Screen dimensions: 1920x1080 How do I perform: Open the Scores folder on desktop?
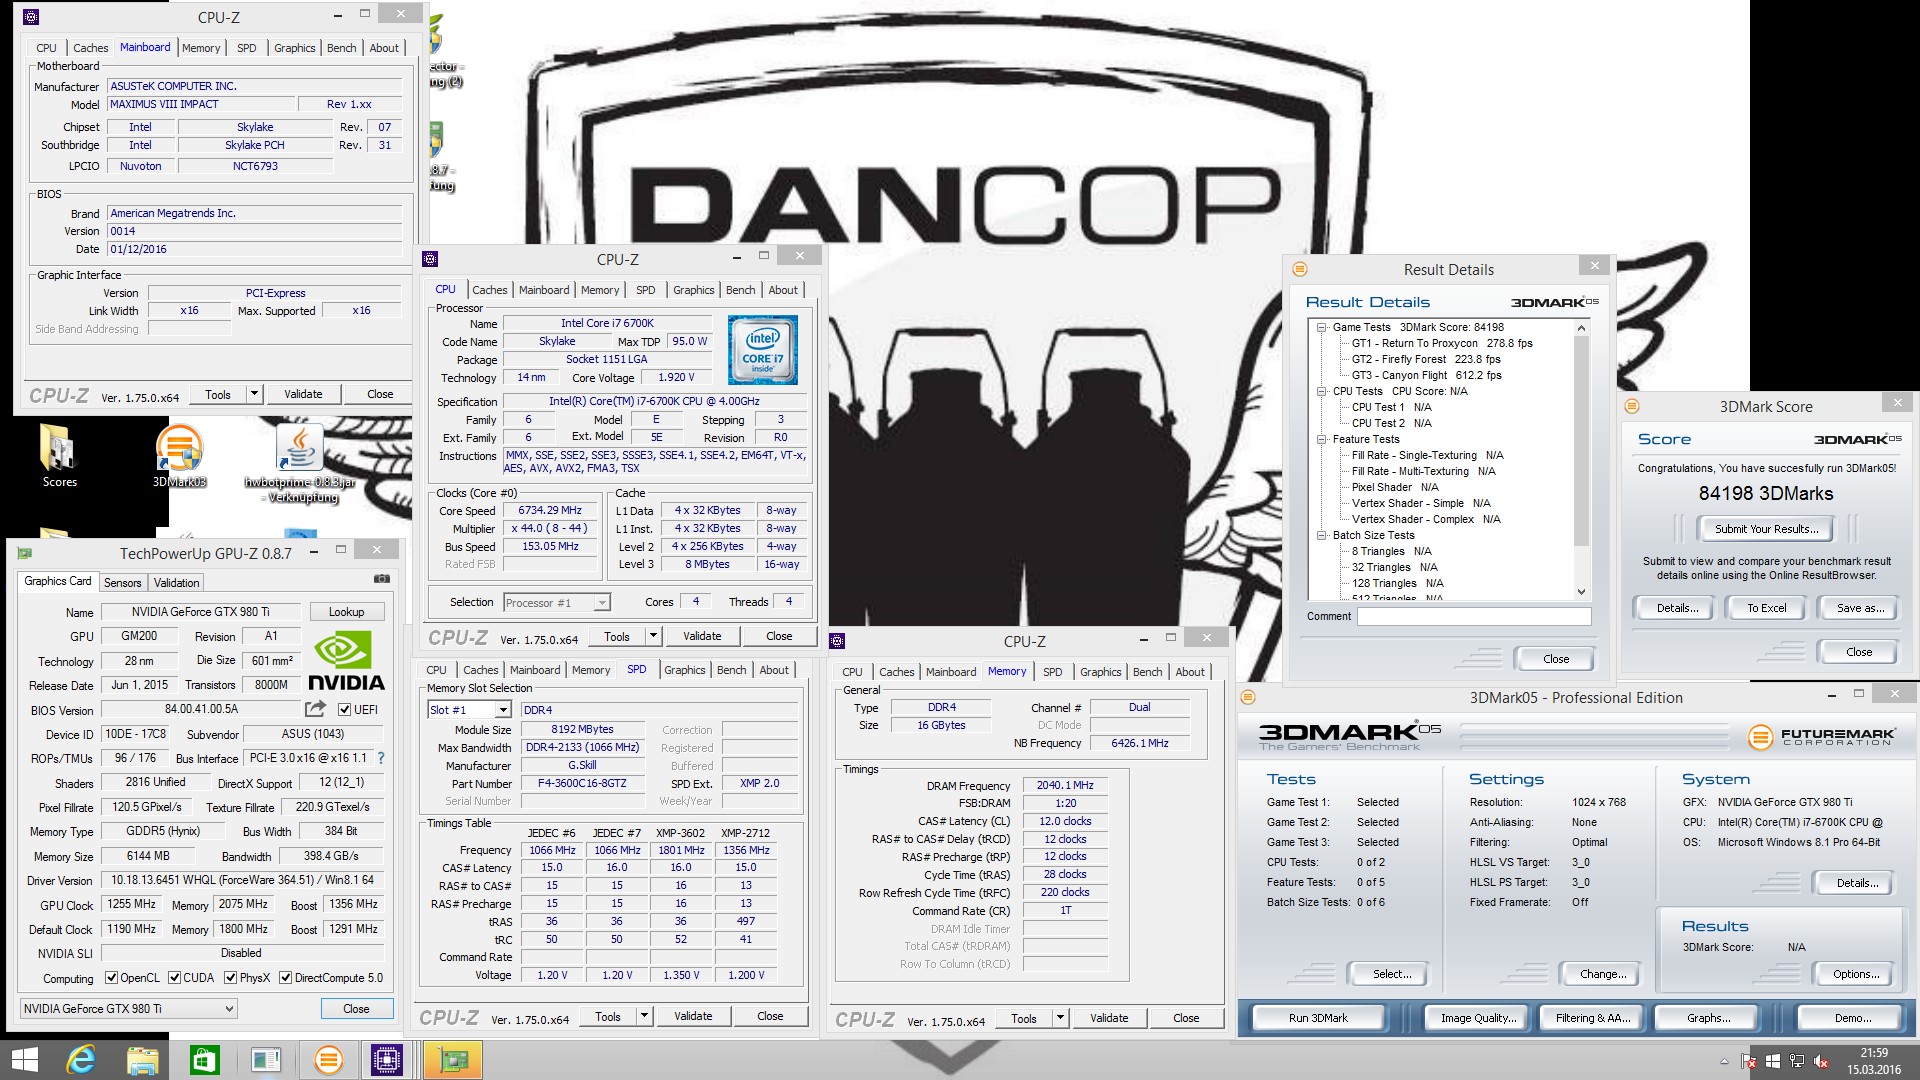59,455
